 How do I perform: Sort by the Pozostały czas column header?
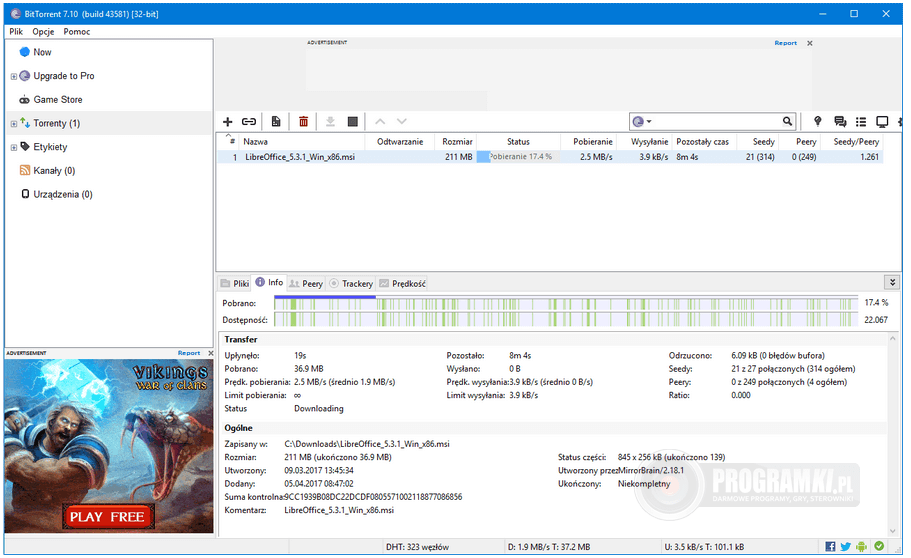pos(702,141)
